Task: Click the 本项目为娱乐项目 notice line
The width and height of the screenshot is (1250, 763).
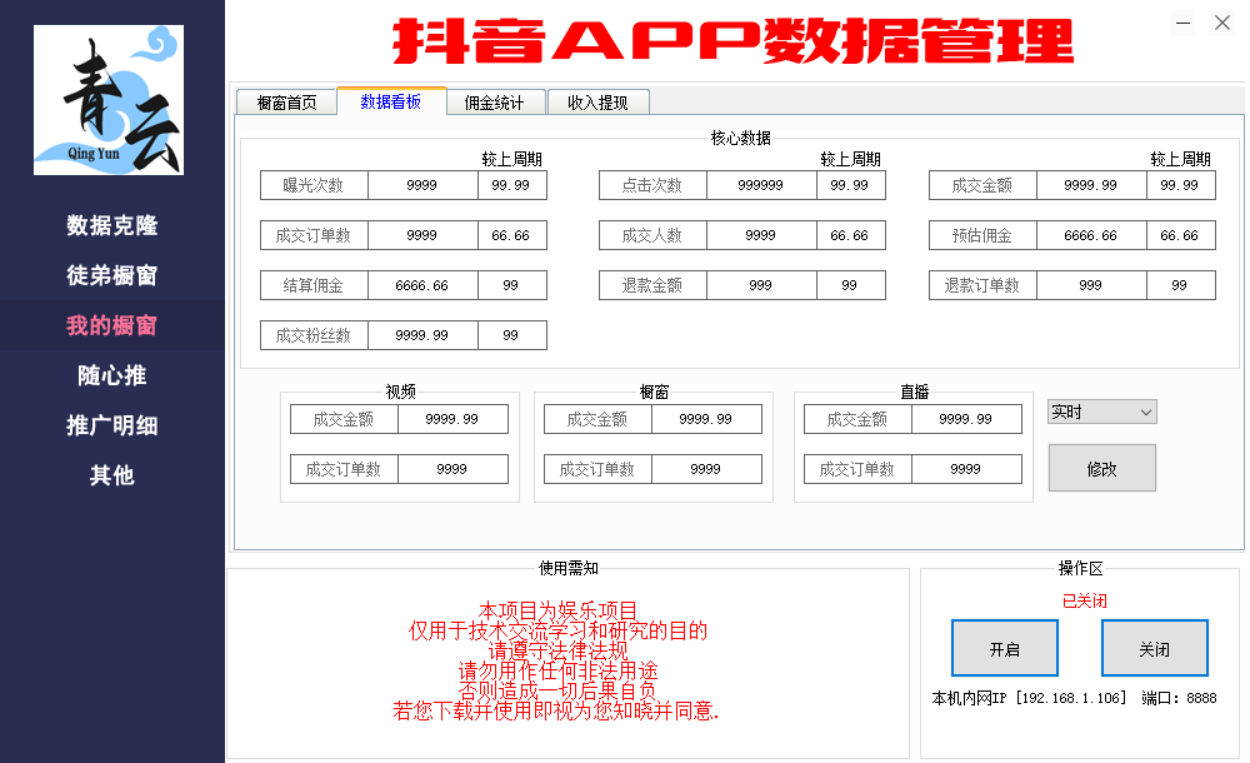Action: click(558, 610)
